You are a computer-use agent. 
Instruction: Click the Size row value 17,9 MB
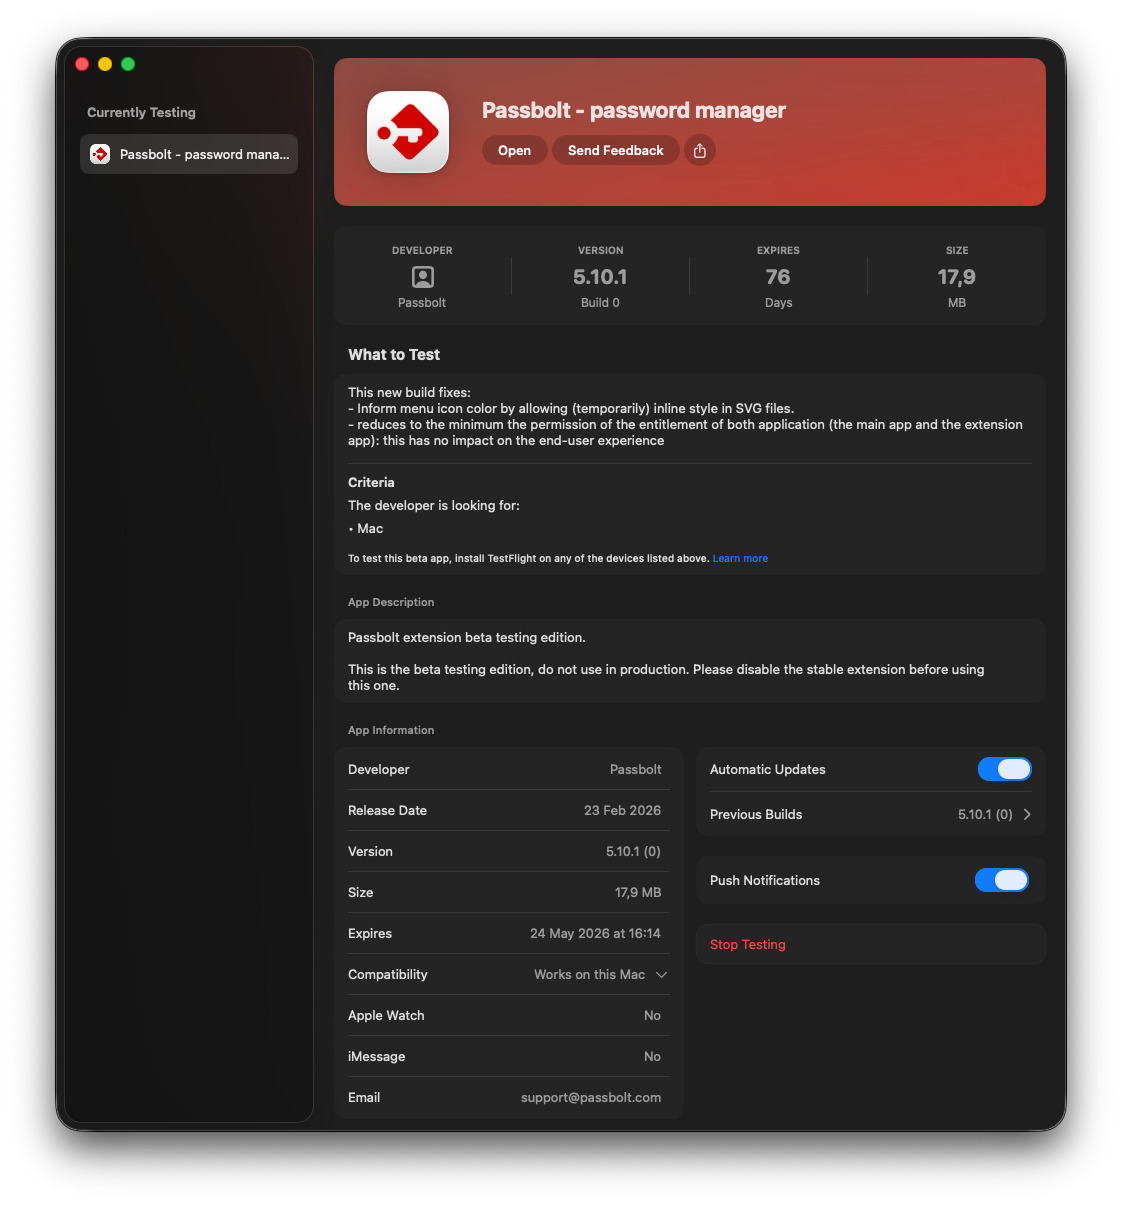(x=638, y=892)
